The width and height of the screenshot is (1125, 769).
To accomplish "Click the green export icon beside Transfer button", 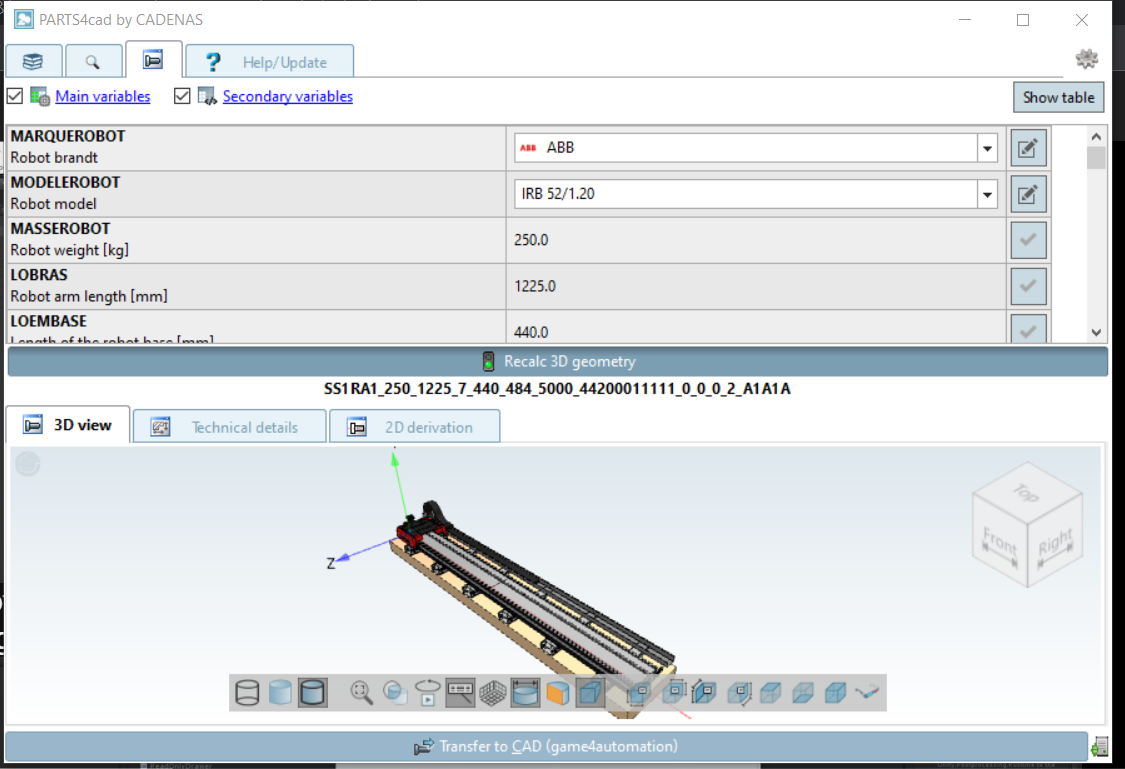I will (1099, 747).
